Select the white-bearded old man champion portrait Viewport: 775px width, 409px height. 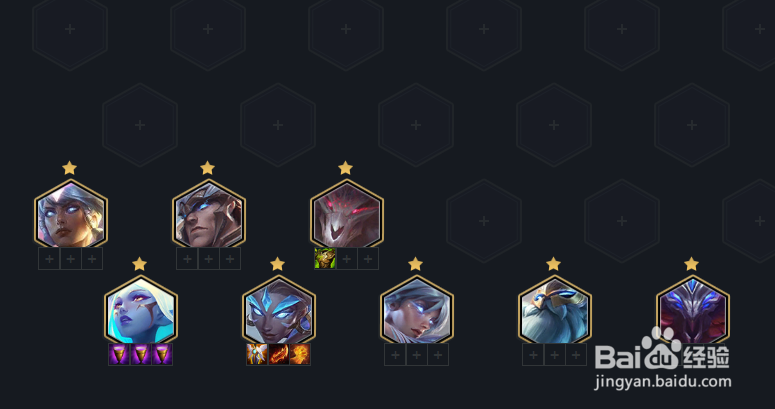point(555,310)
